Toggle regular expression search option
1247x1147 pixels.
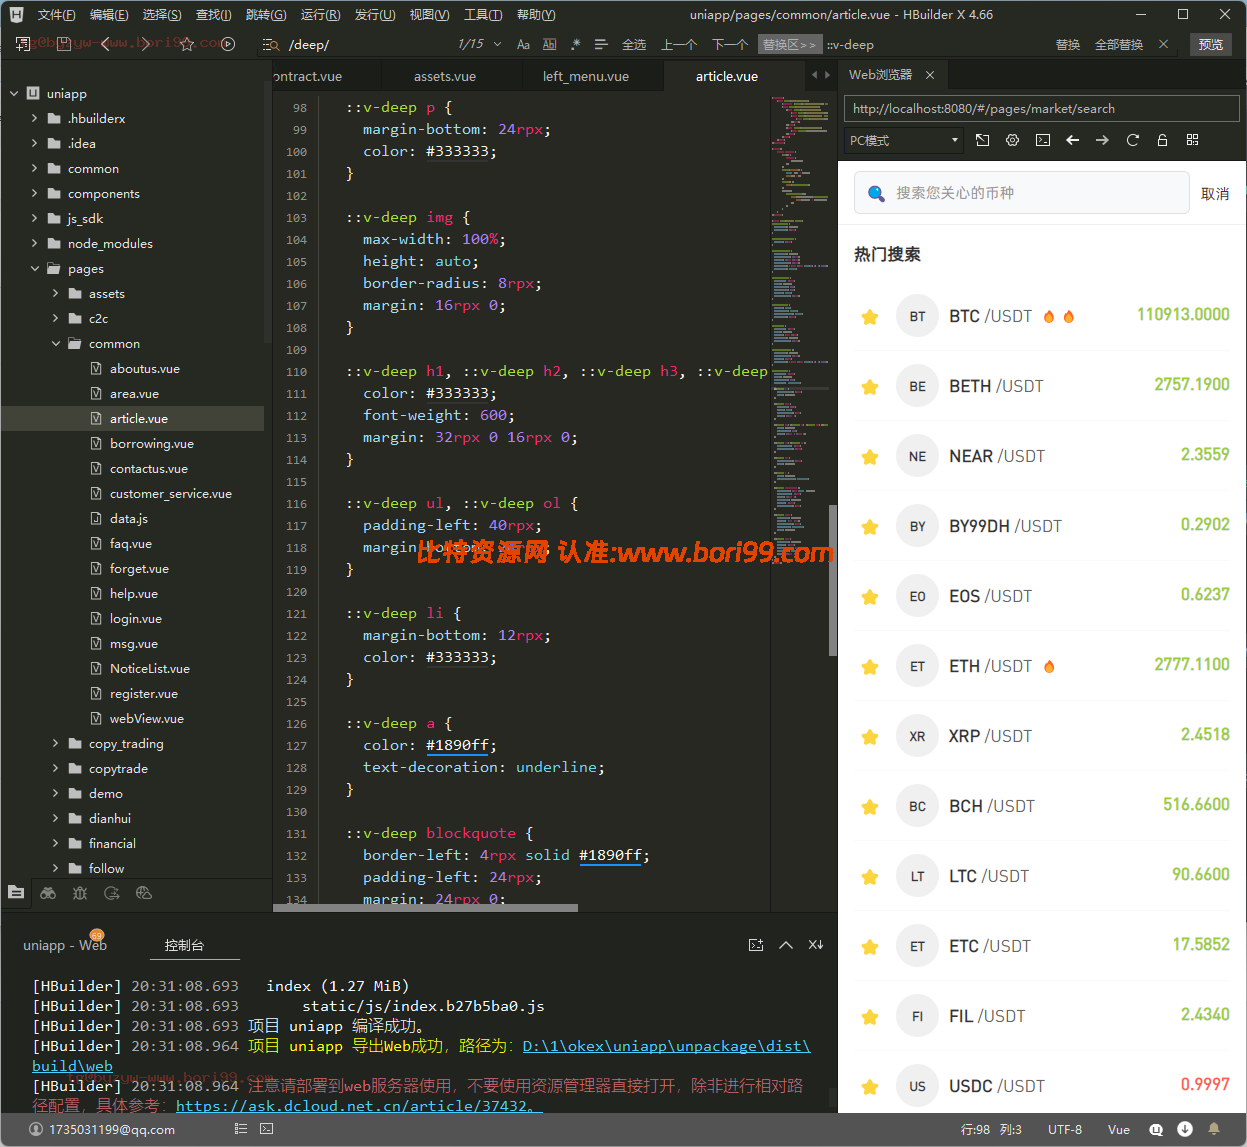pyautogui.click(x=575, y=44)
